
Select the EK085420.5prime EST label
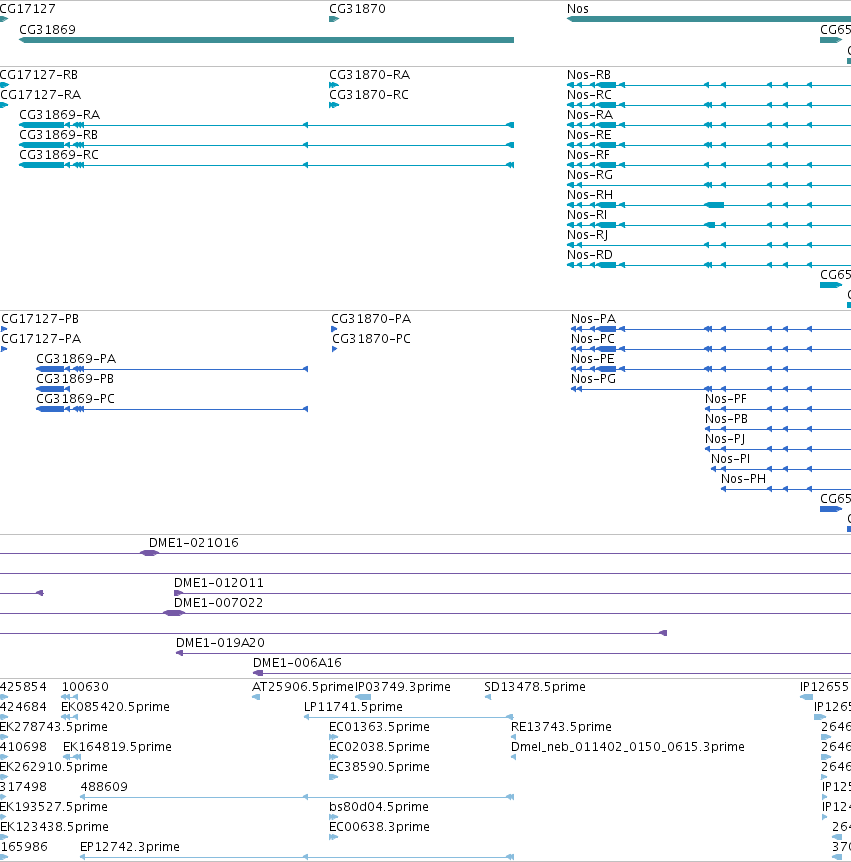(115, 706)
